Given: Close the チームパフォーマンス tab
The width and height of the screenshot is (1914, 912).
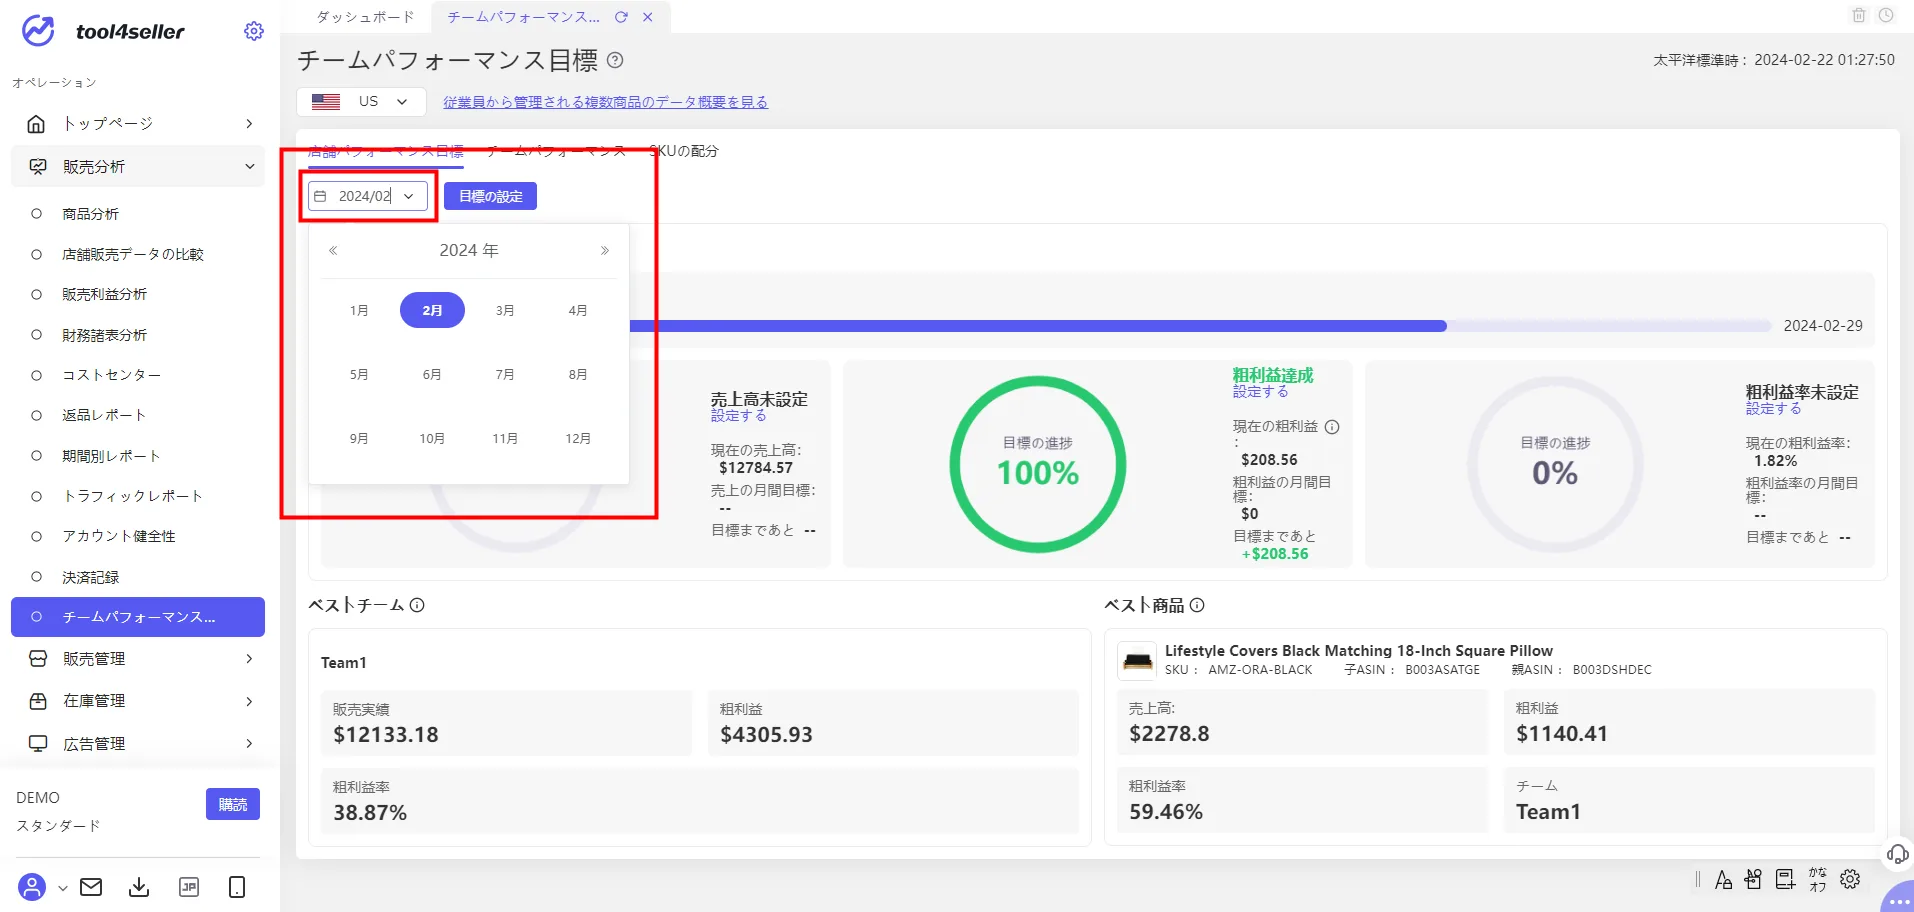Looking at the screenshot, I should coord(648,17).
